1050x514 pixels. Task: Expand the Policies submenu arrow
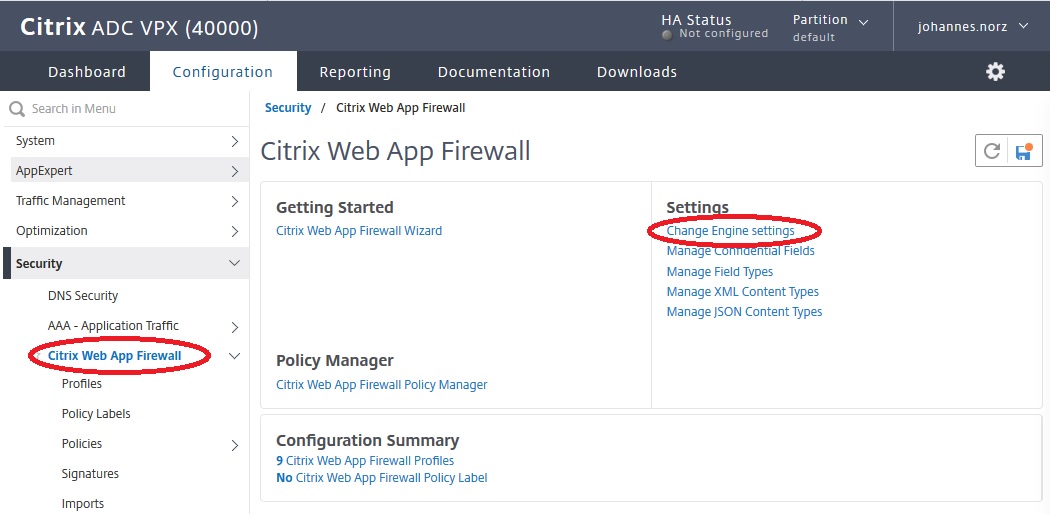click(x=235, y=445)
